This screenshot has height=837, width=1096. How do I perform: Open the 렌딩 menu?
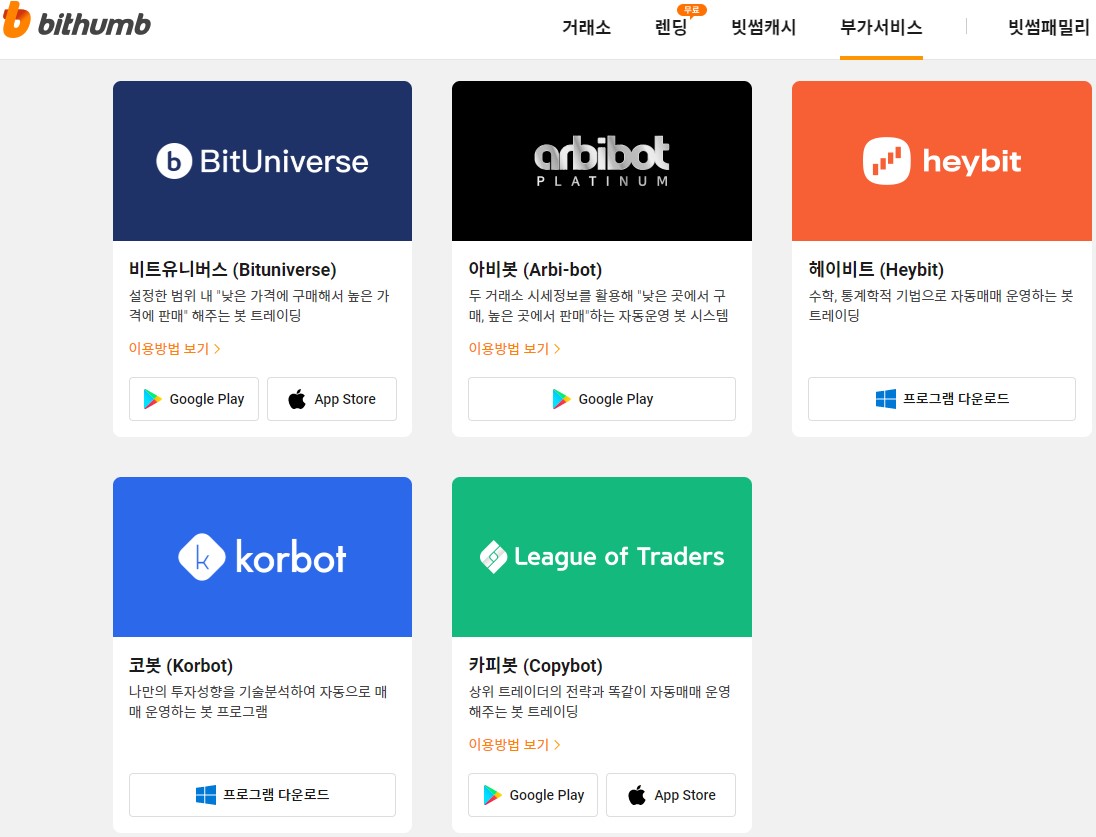pos(671,27)
